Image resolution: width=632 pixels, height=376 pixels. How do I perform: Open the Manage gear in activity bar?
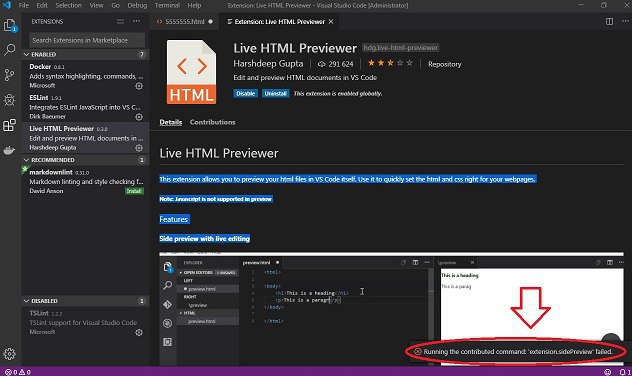9,354
